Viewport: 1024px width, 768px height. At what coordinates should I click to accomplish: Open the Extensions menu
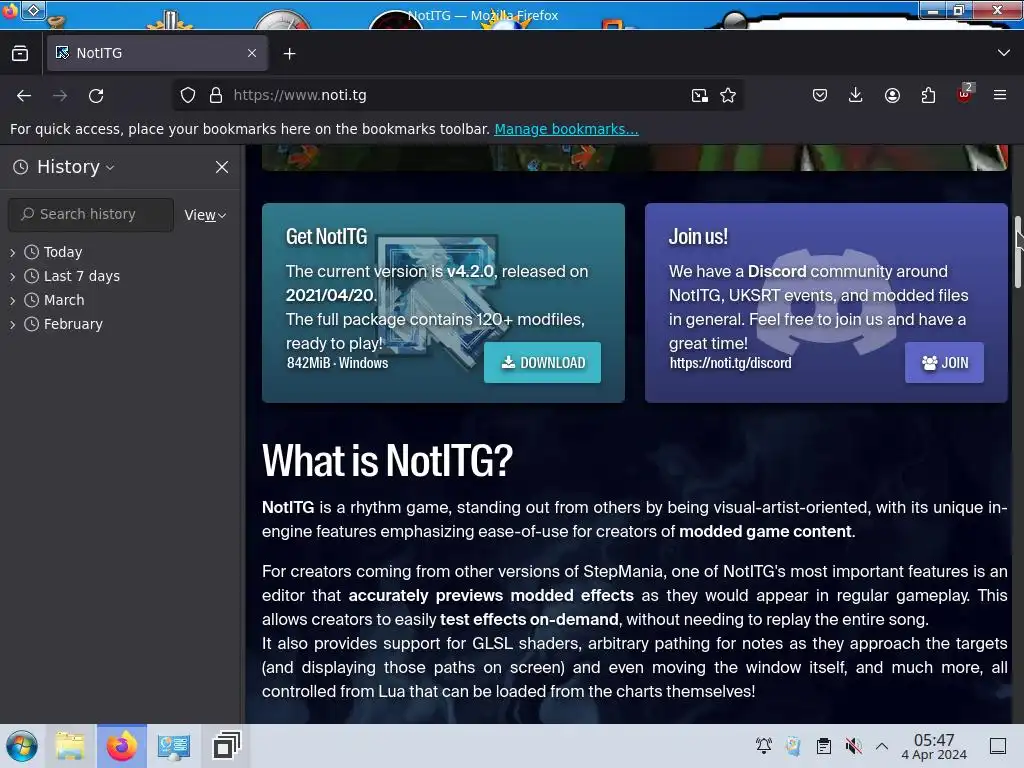pos(928,95)
